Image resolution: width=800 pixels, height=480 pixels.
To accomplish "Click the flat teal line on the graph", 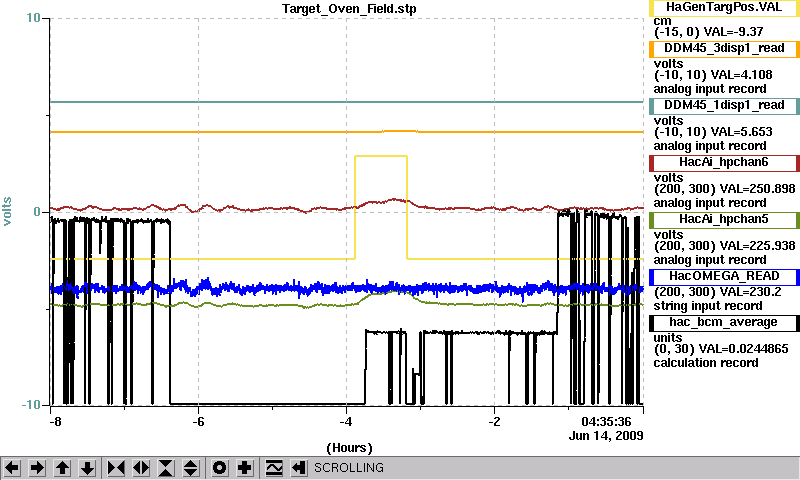I will point(347,102).
